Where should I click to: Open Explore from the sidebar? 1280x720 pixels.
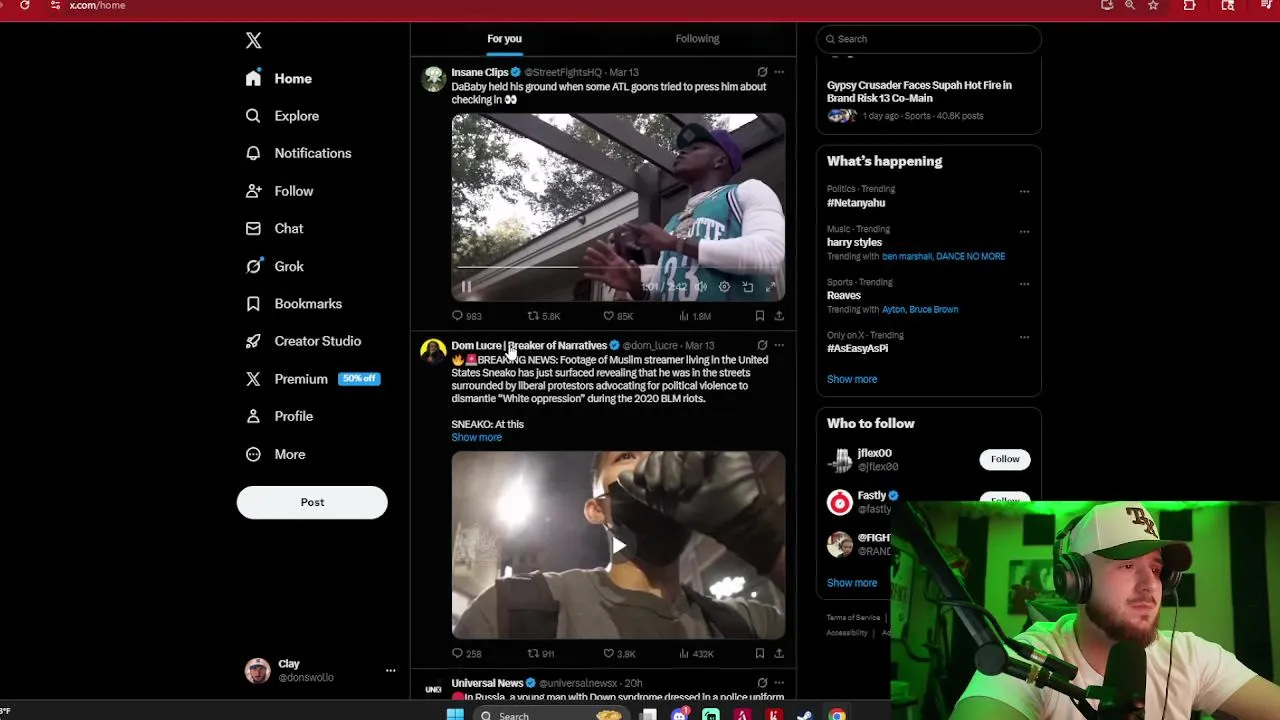282,116
